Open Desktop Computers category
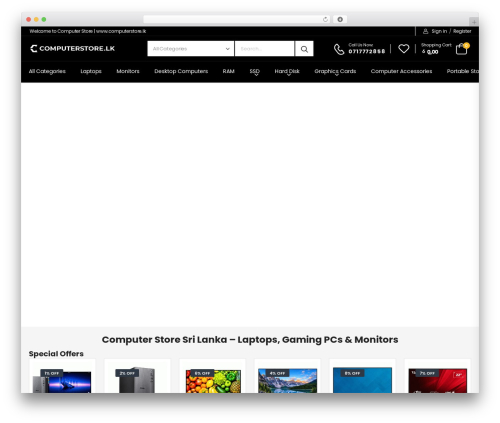This screenshot has height=423, width=500. [x=181, y=71]
